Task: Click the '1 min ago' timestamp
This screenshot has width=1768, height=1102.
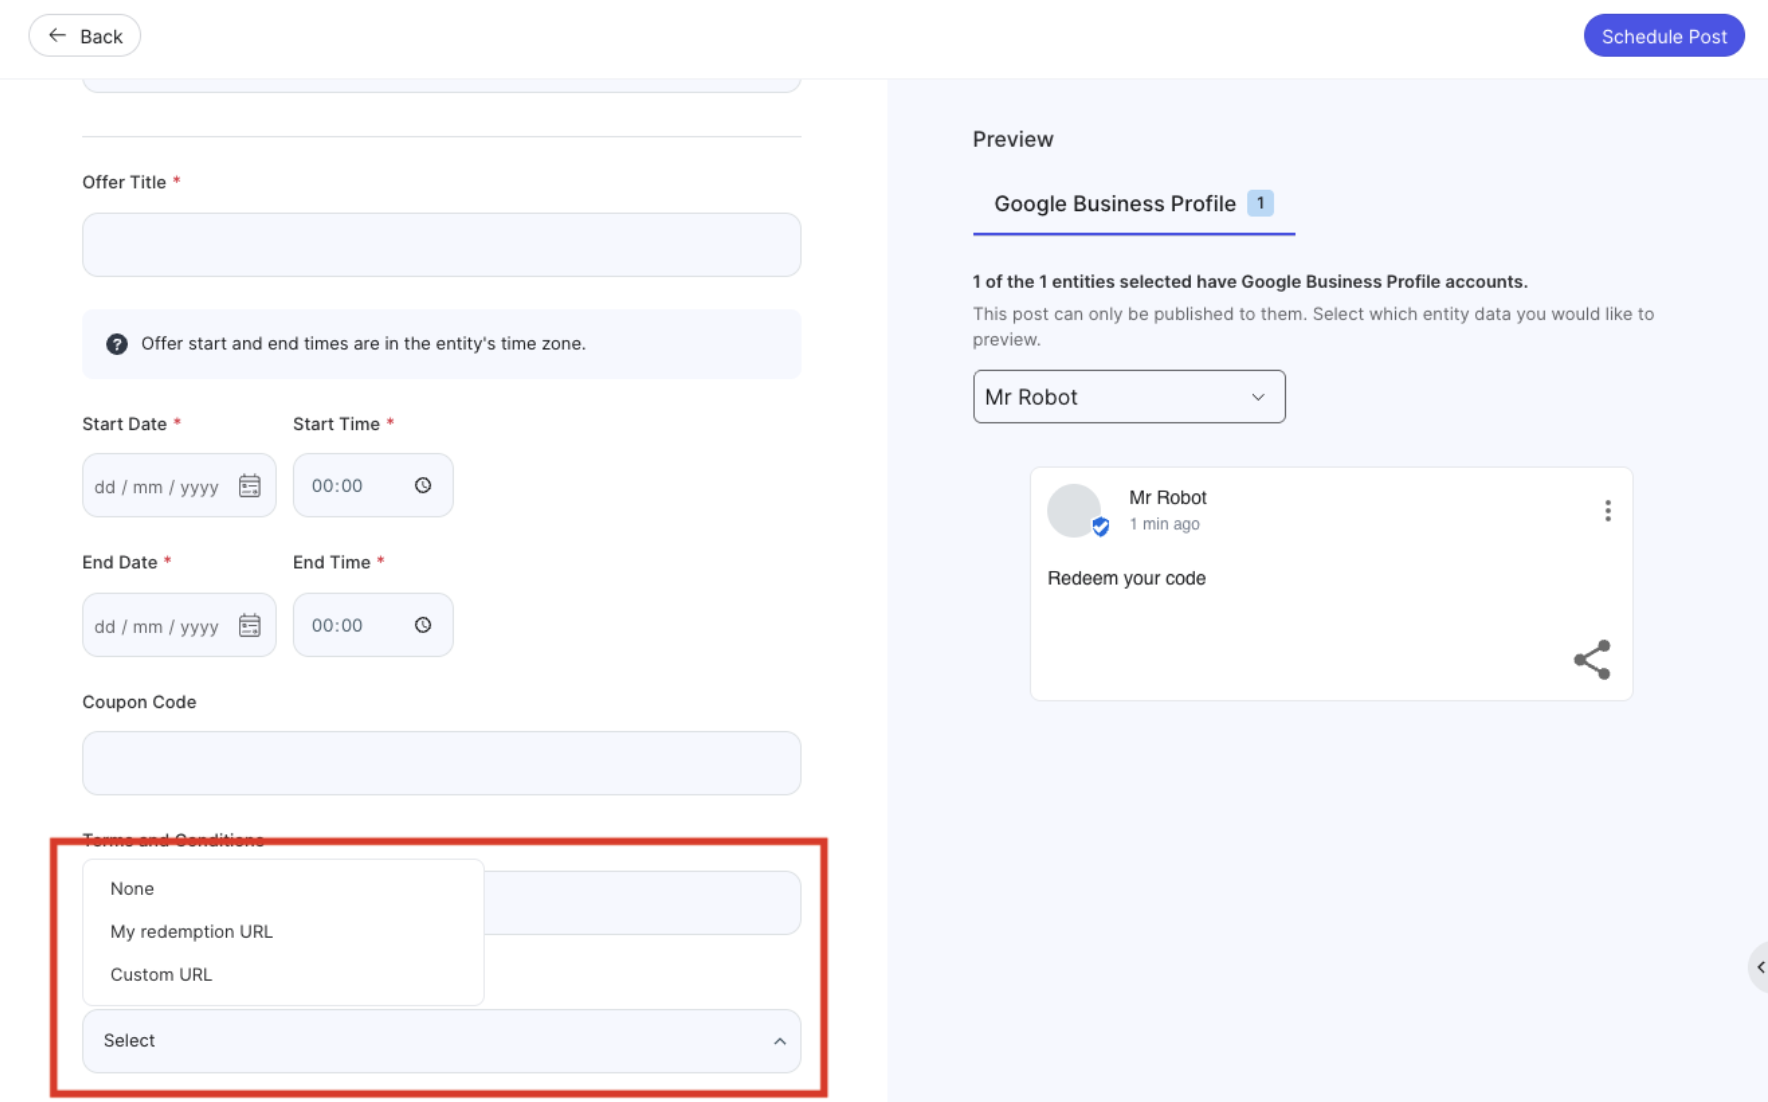Action: [1164, 524]
